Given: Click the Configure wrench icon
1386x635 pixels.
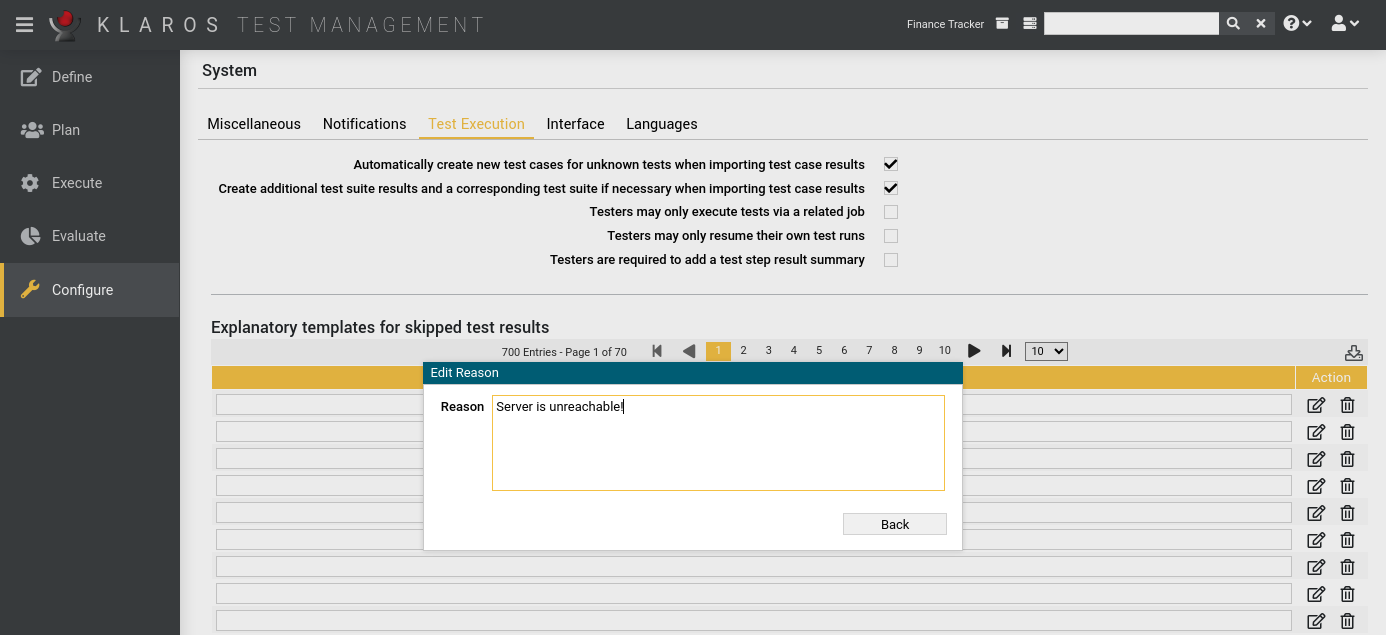Looking at the screenshot, I should pos(30,289).
